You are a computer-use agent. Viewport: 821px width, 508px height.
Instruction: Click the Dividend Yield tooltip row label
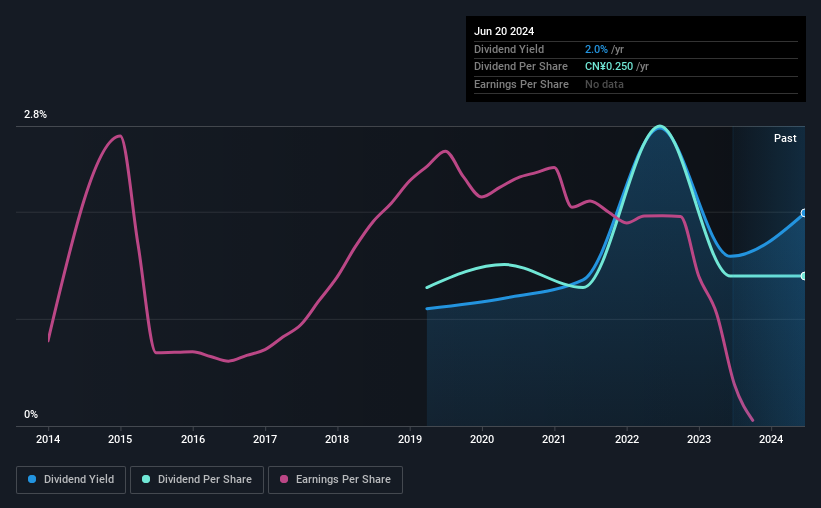(509, 49)
